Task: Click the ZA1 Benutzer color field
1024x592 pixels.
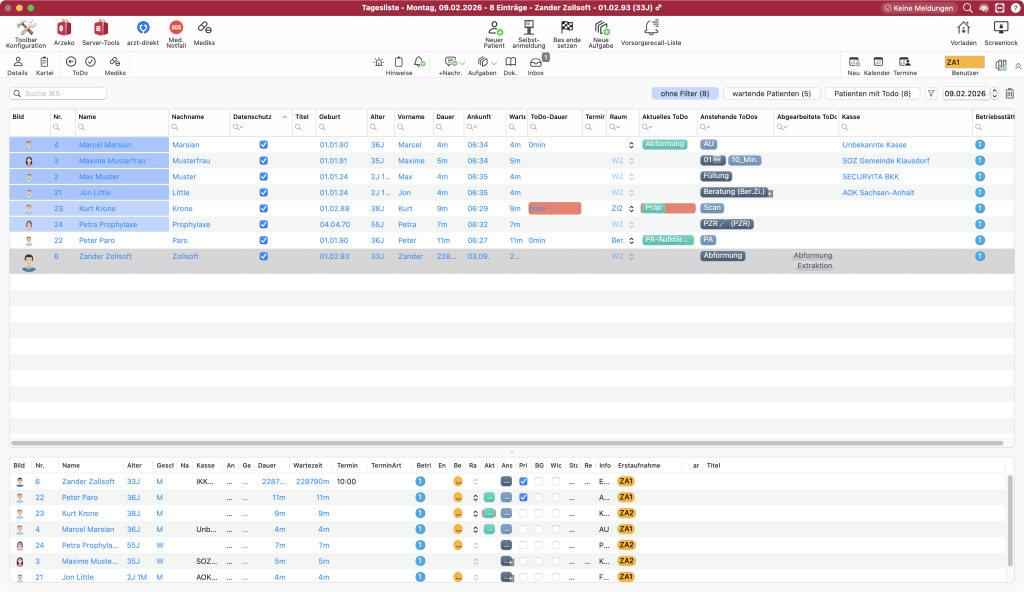Action: pos(964,62)
